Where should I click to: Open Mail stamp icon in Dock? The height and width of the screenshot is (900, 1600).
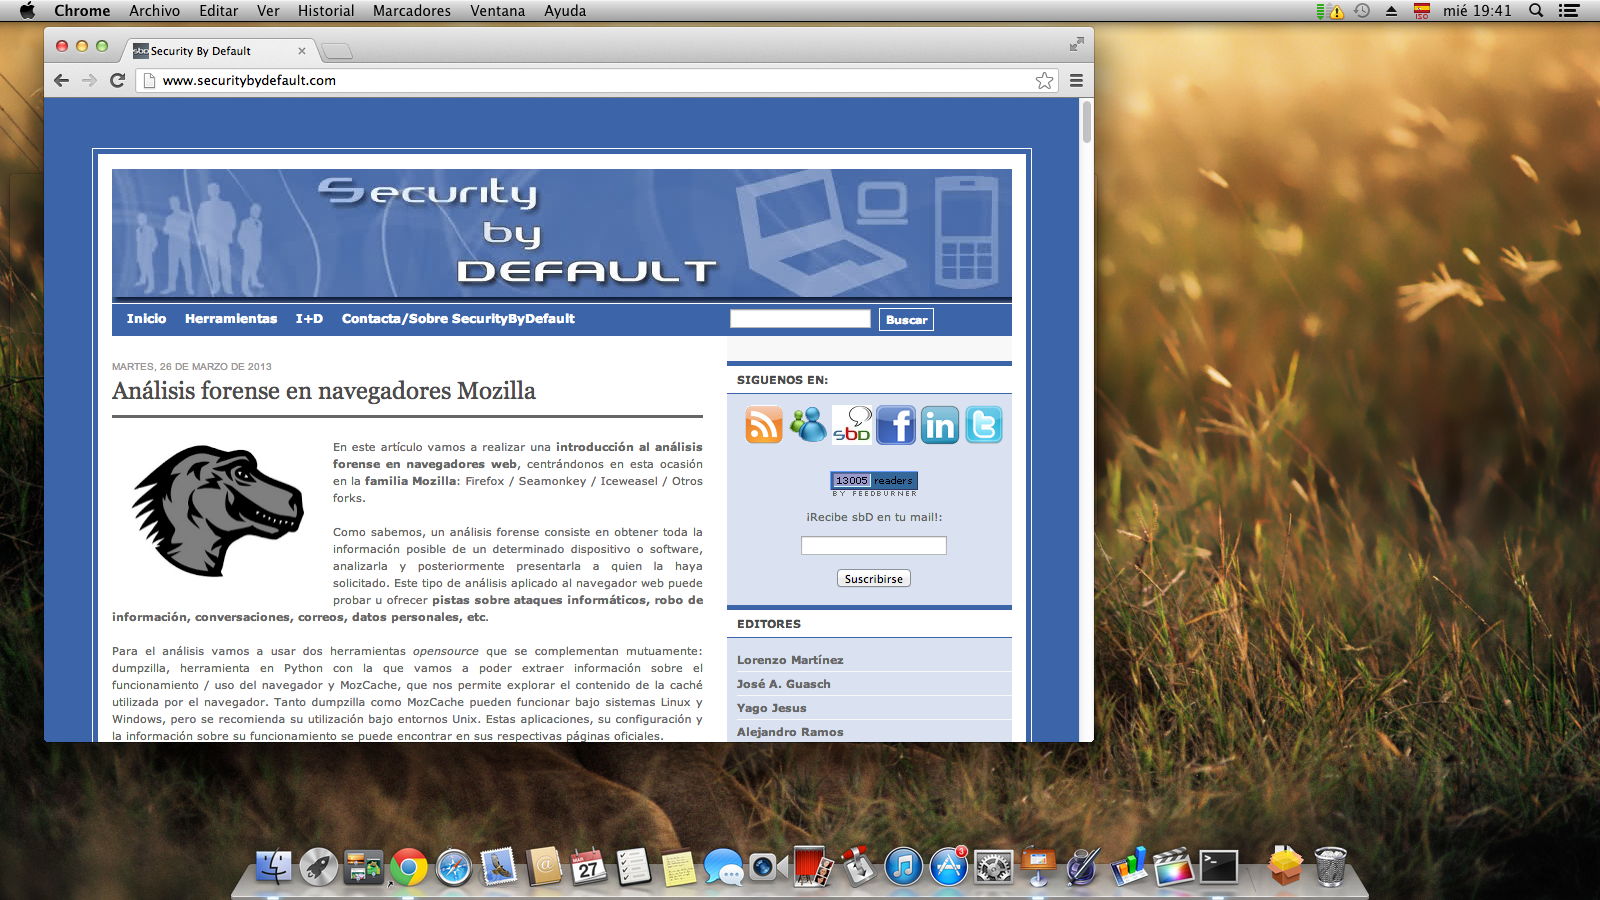tap(498, 867)
